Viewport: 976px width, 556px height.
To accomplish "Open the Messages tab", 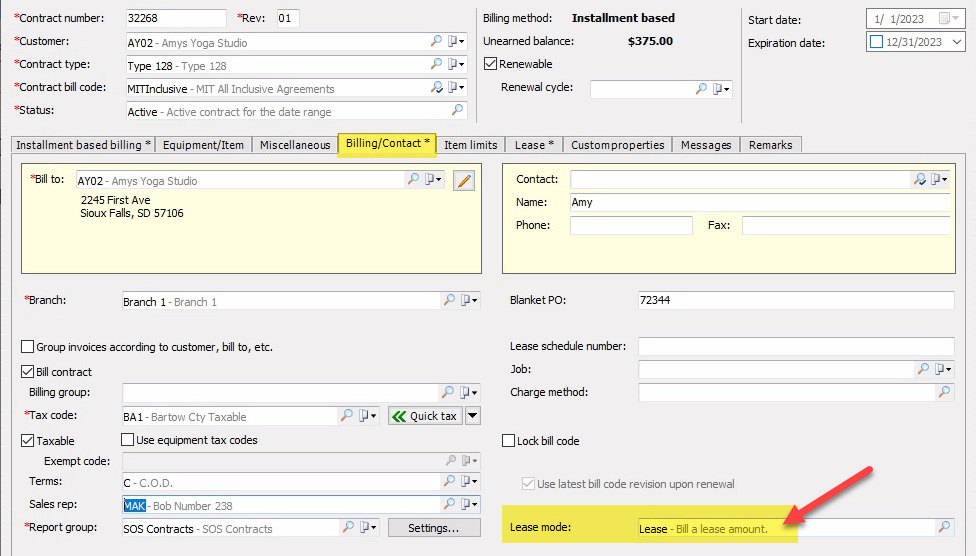I will (x=706, y=145).
